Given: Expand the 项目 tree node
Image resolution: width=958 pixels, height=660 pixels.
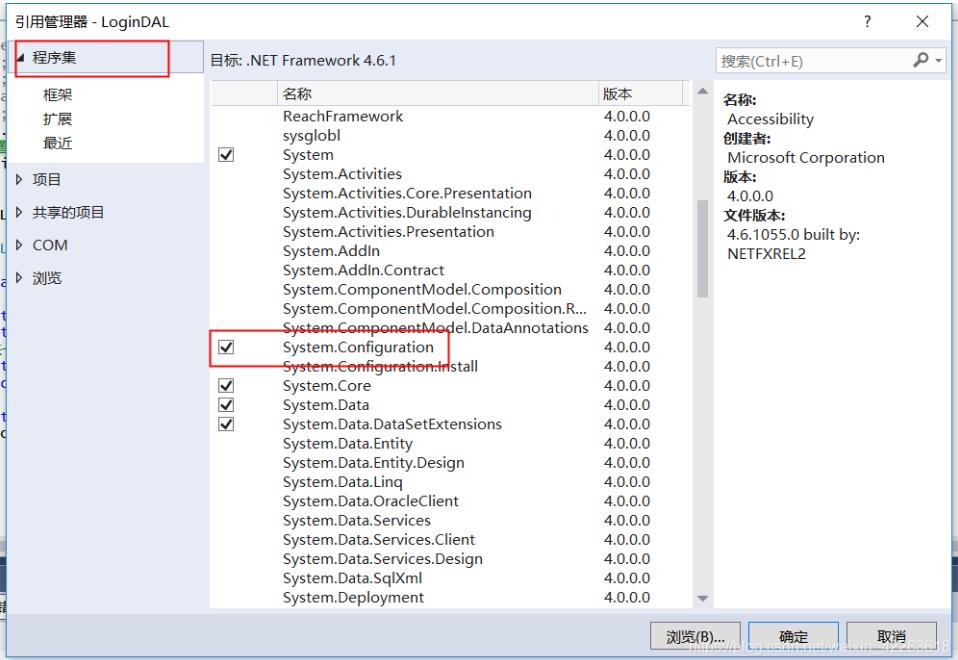Looking at the screenshot, I should [x=19, y=180].
